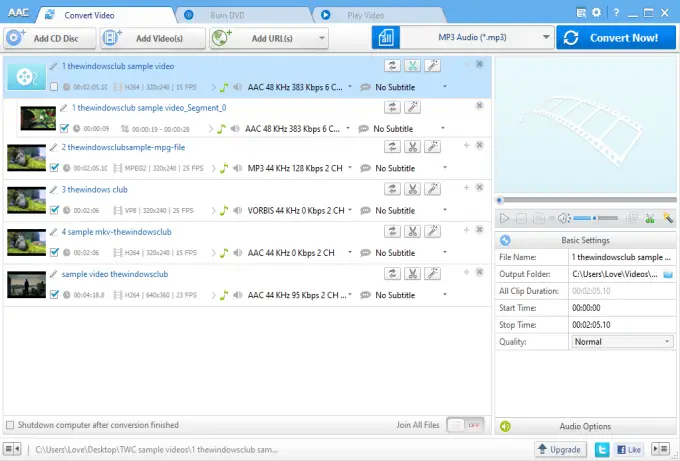Screen dimensions: 680x461
Task: Open effects wand for the Segment_0 clip
Action: click(412, 107)
